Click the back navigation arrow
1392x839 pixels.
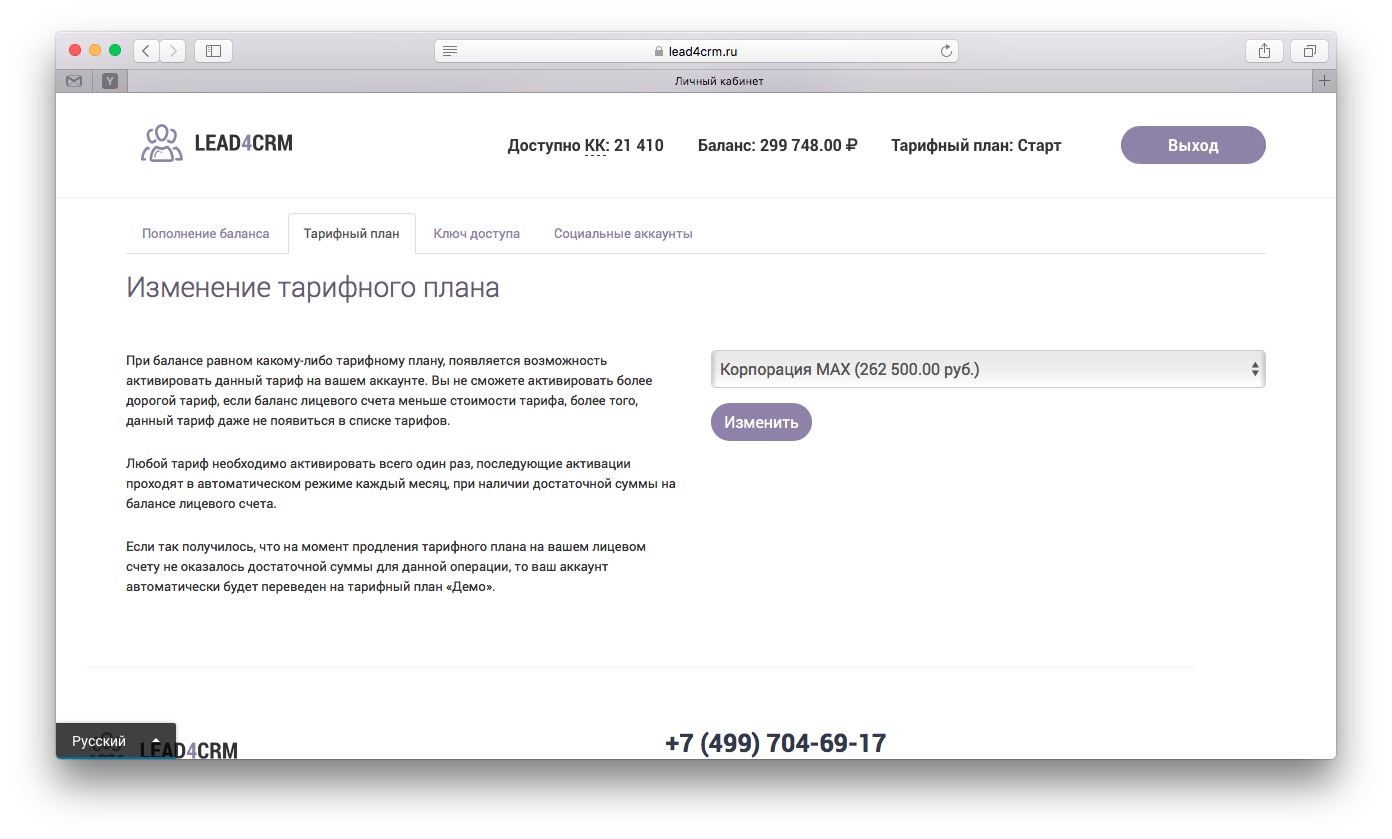[x=145, y=50]
